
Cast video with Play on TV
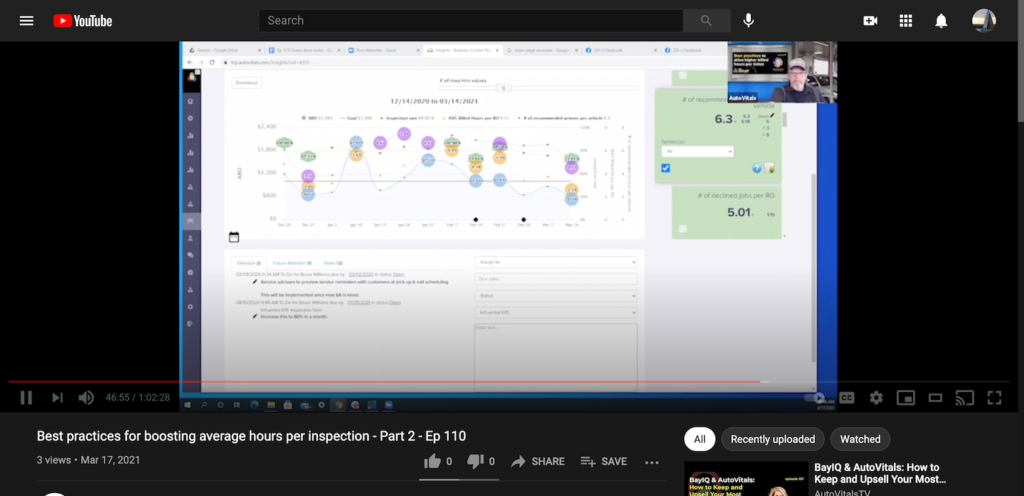[x=965, y=397]
